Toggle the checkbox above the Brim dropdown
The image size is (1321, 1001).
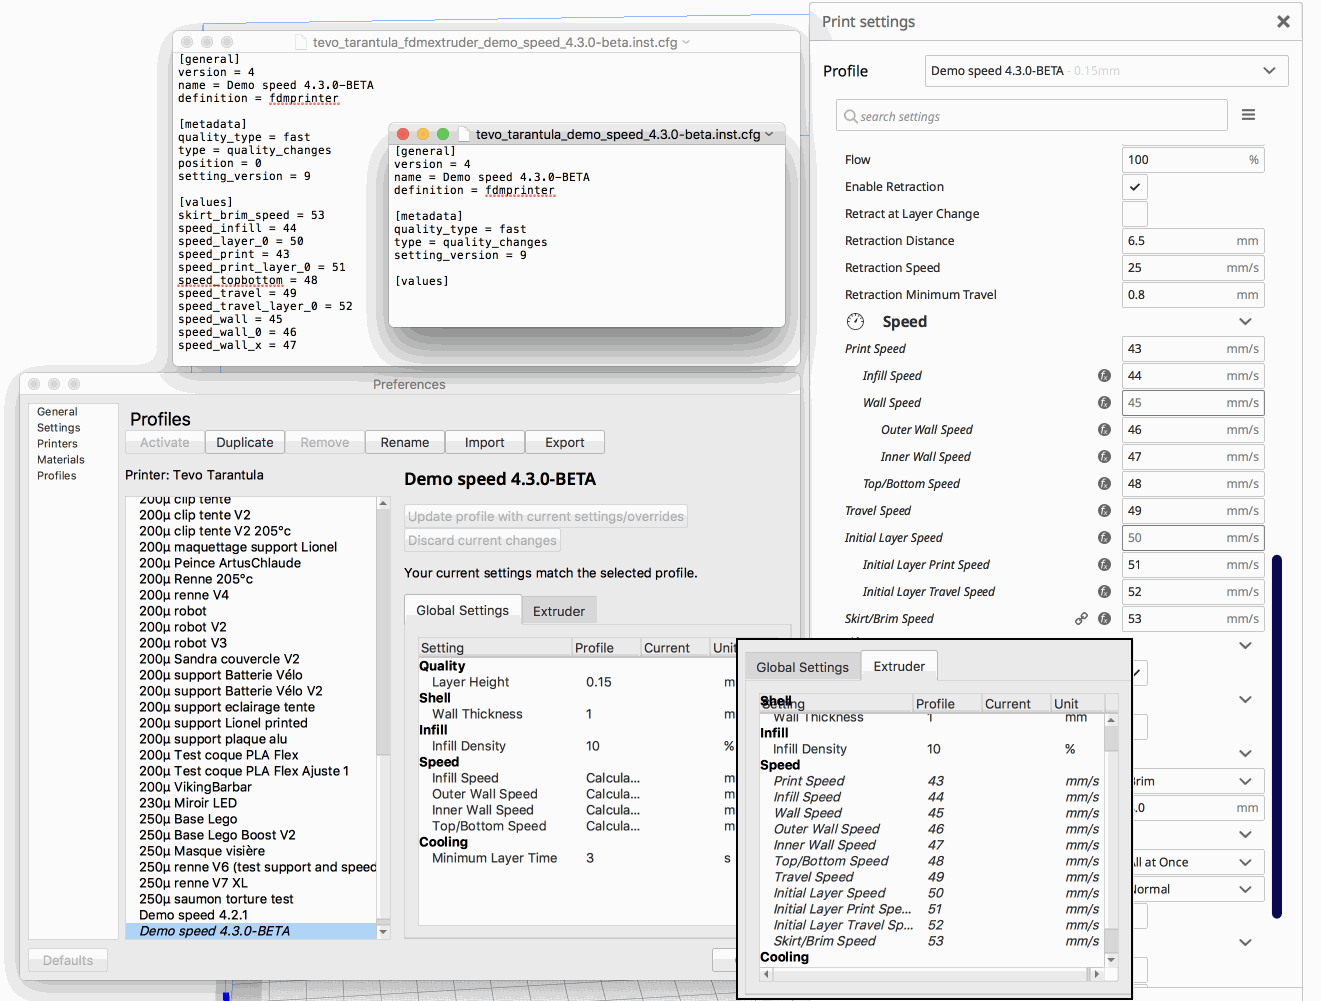point(1140,727)
